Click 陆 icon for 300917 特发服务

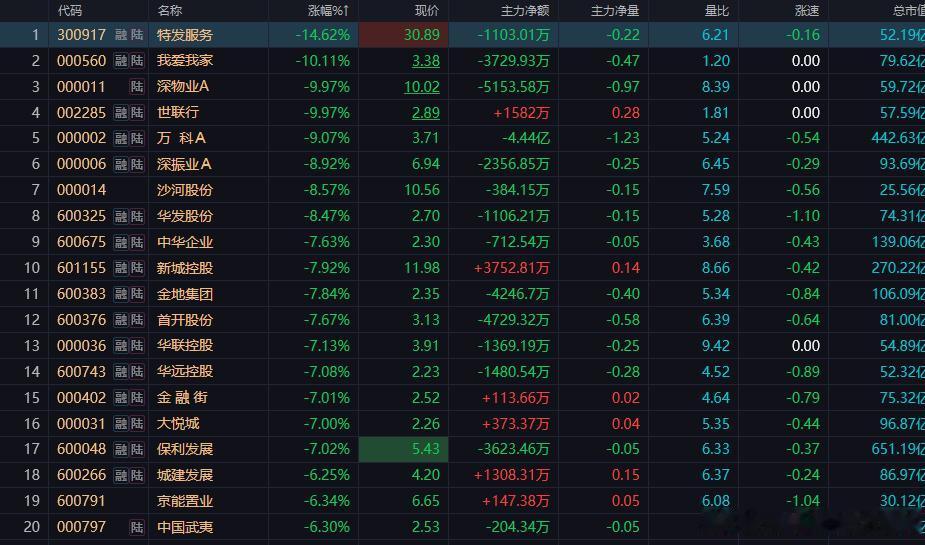pyautogui.click(x=137, y=35)
